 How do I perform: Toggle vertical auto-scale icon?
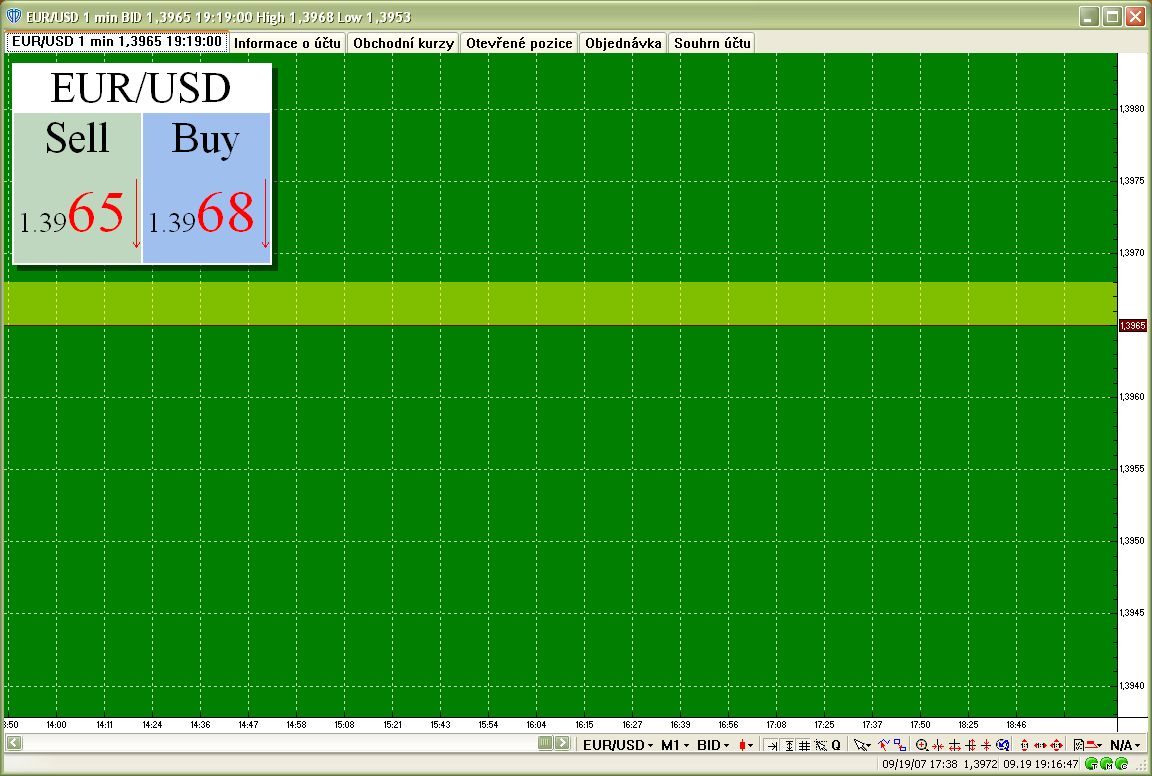(789, 745)
